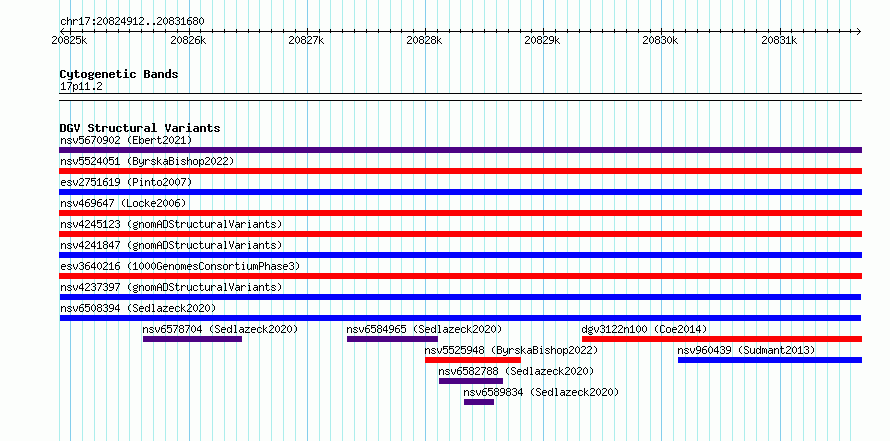Open the nsv6582788 (Sedlazeck2020) label

pyautogui.click(x=517, y=371)
